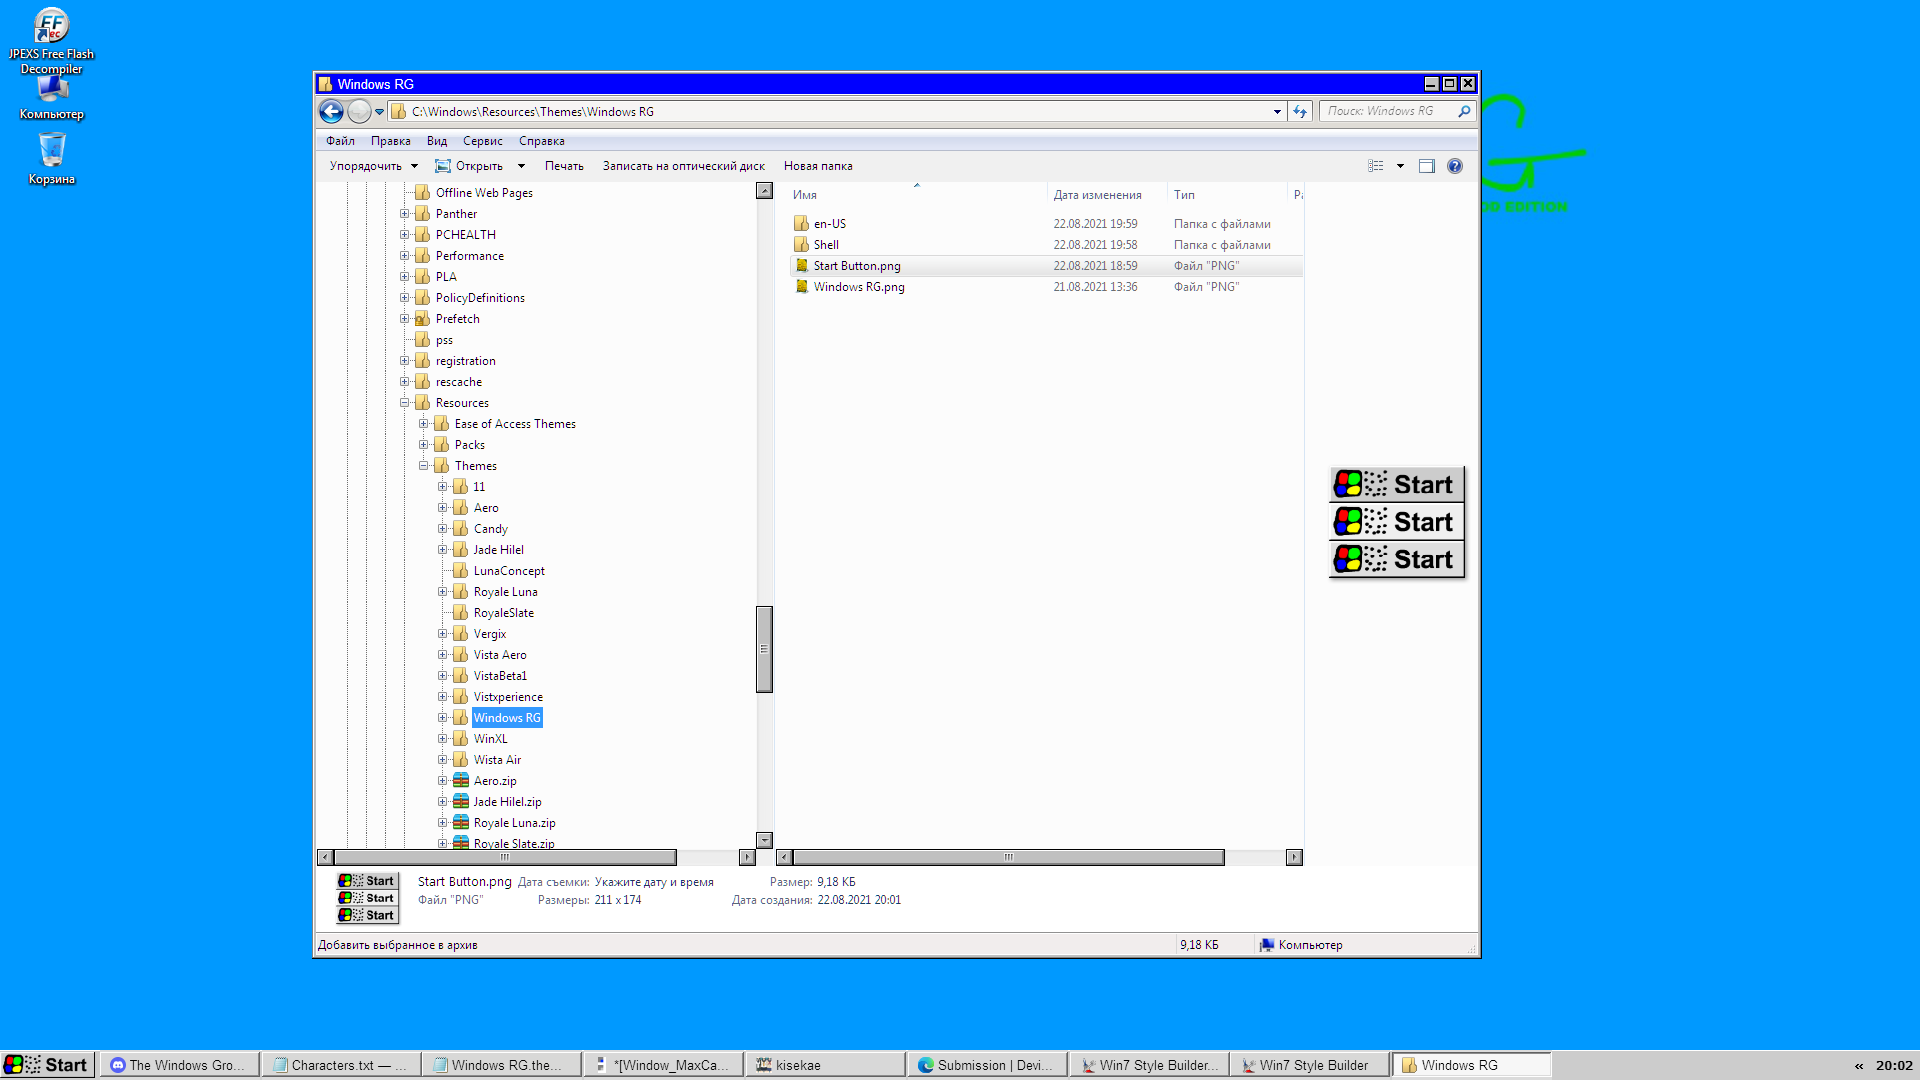The image size is (1920, 1080).
Task: Click the Новая папка button
Action: [818, 165]
